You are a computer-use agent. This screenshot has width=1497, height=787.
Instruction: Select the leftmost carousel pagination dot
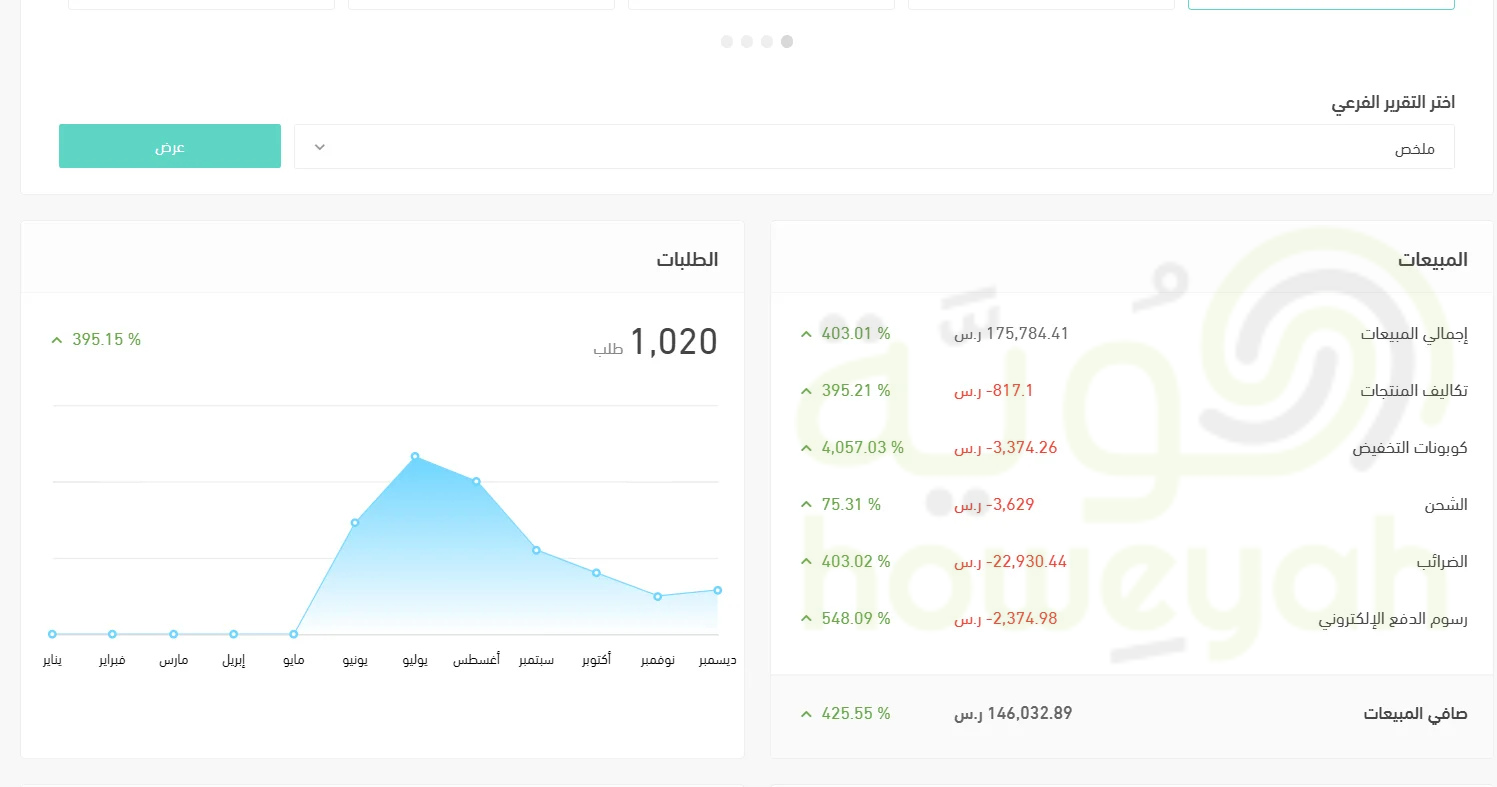point(727,42)
